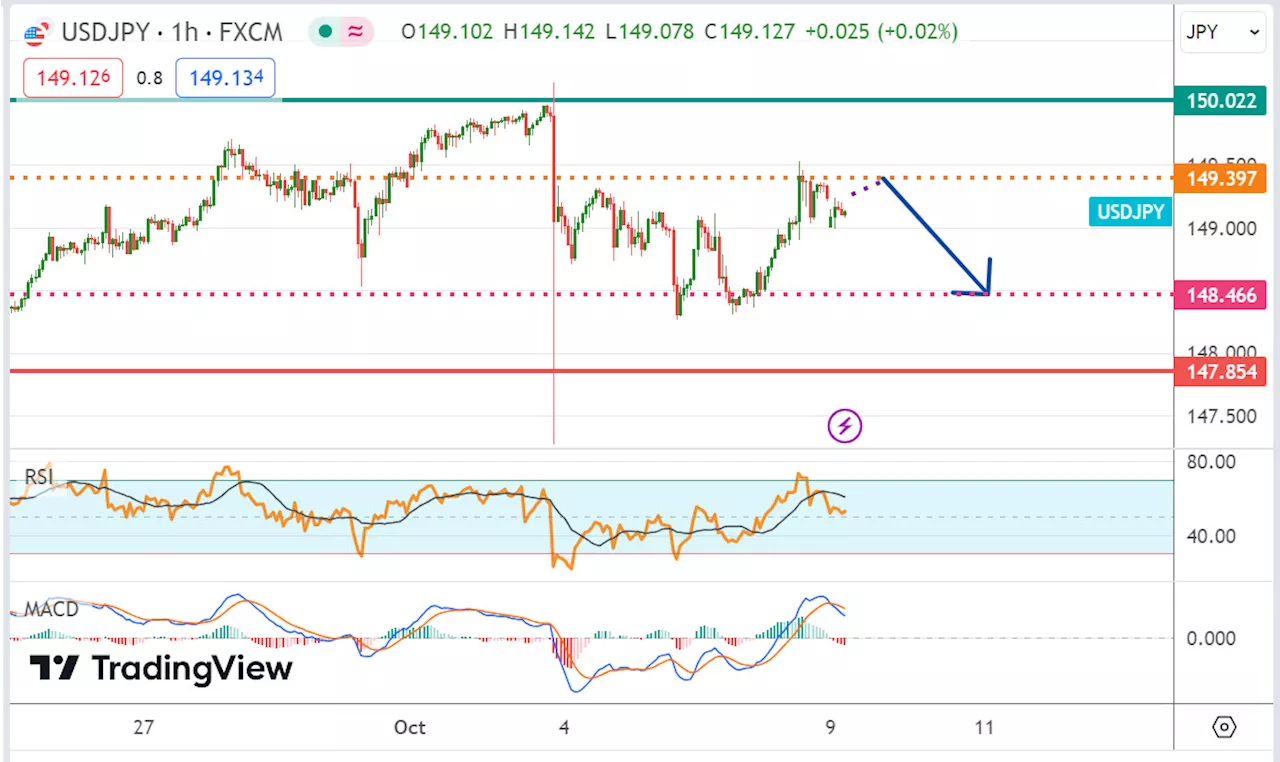Click the 147.500 price axis value
1280x762 pixels.
[x=1221, y=416]
